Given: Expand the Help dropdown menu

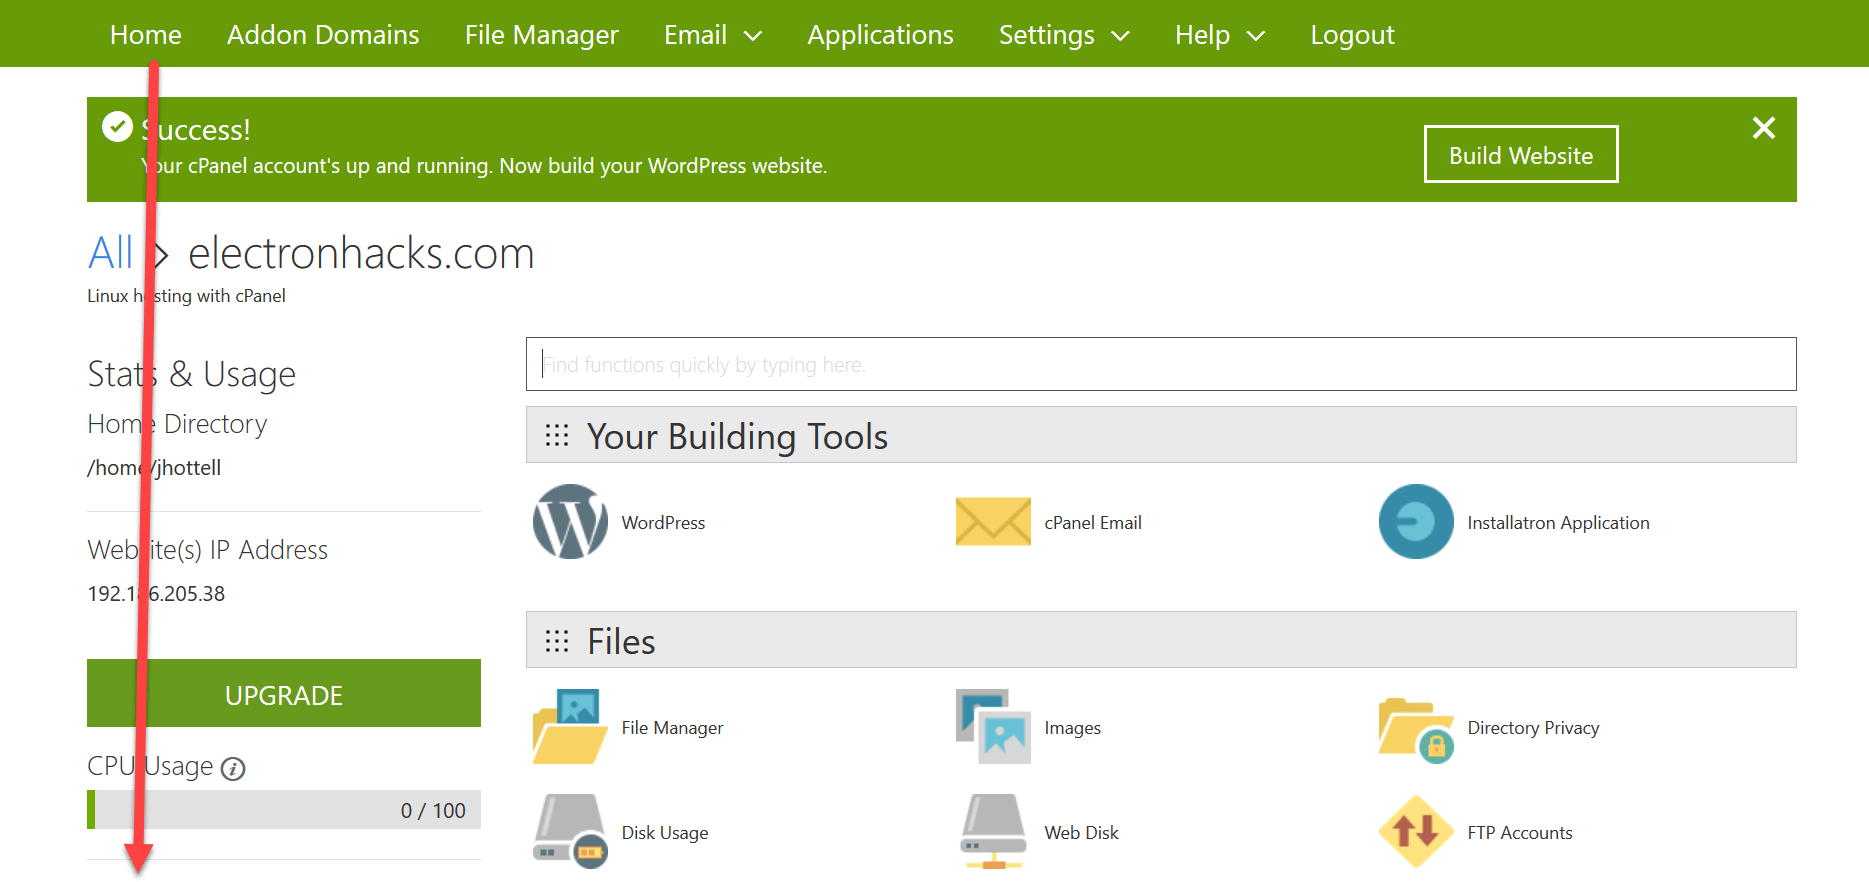Looking at the screenshot, I should pos(1220,35).
